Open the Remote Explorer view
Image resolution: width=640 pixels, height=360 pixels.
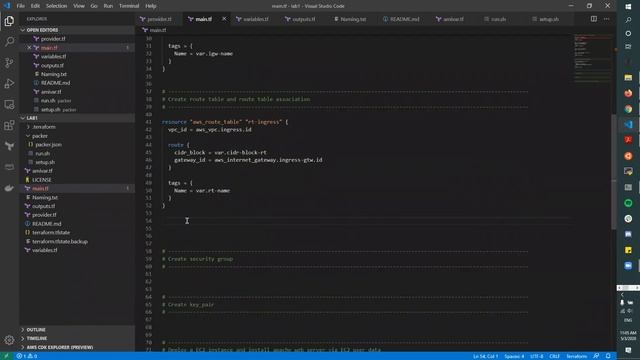click(9, 104)
